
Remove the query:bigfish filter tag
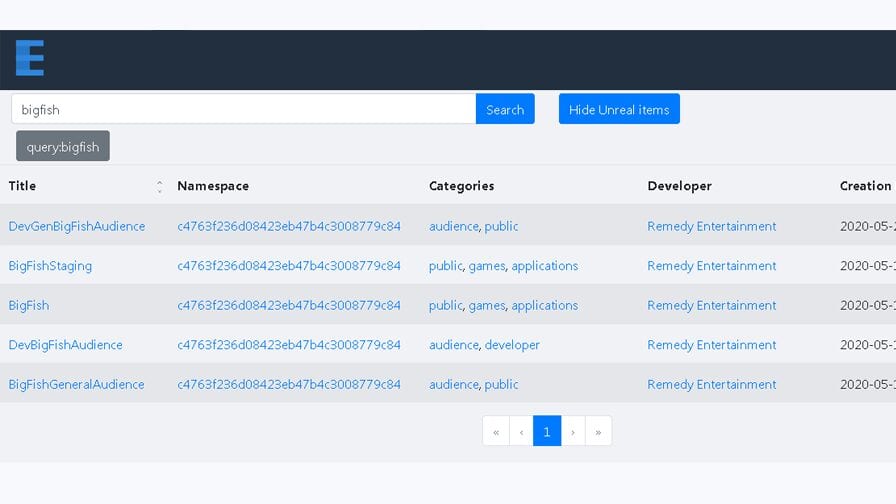click(63, 146)
